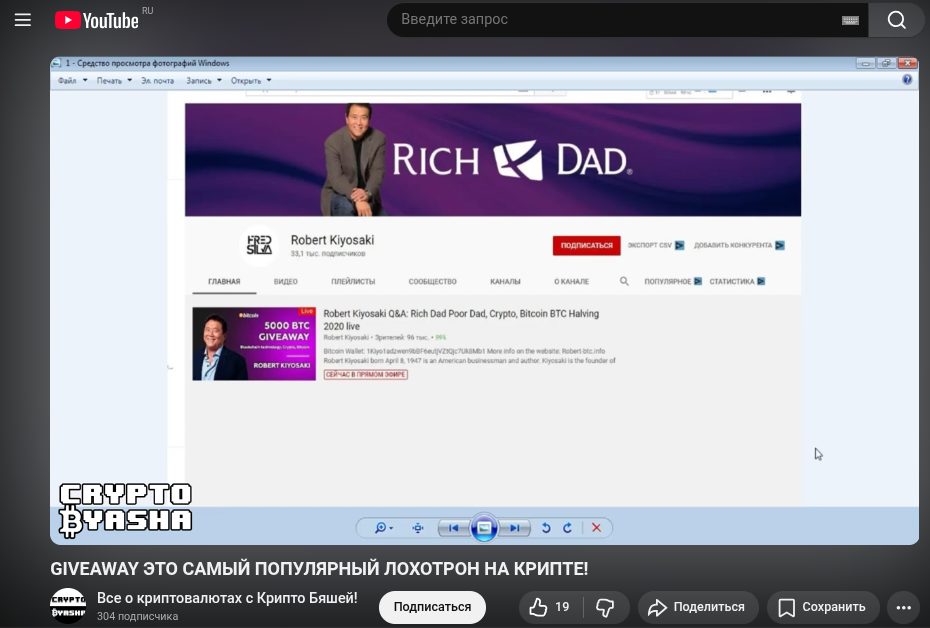Toggle dislike on the video
Viewport: 930px width, 628px height.
coord(605,607)
